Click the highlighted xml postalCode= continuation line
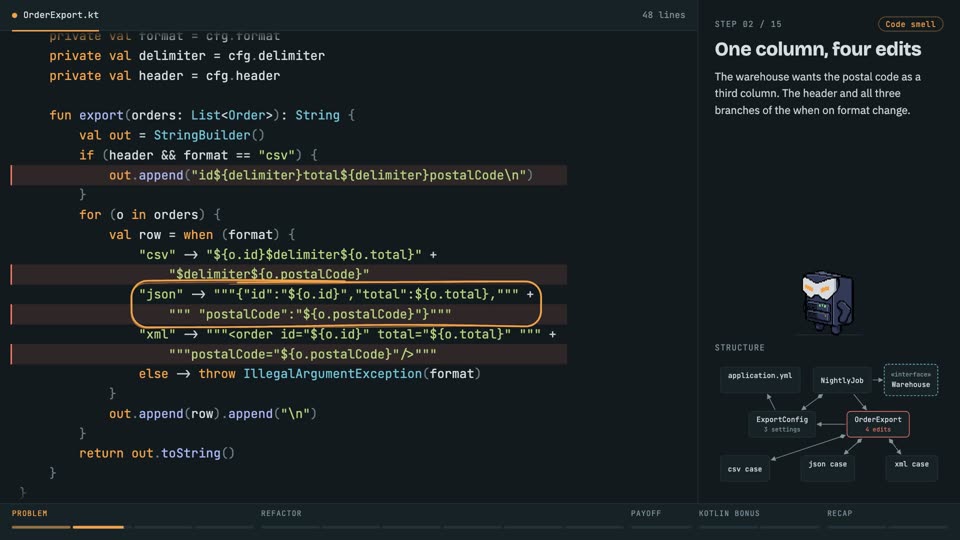Image resolution: width=960 pixels, height=540 pixels. click(289, 354)
